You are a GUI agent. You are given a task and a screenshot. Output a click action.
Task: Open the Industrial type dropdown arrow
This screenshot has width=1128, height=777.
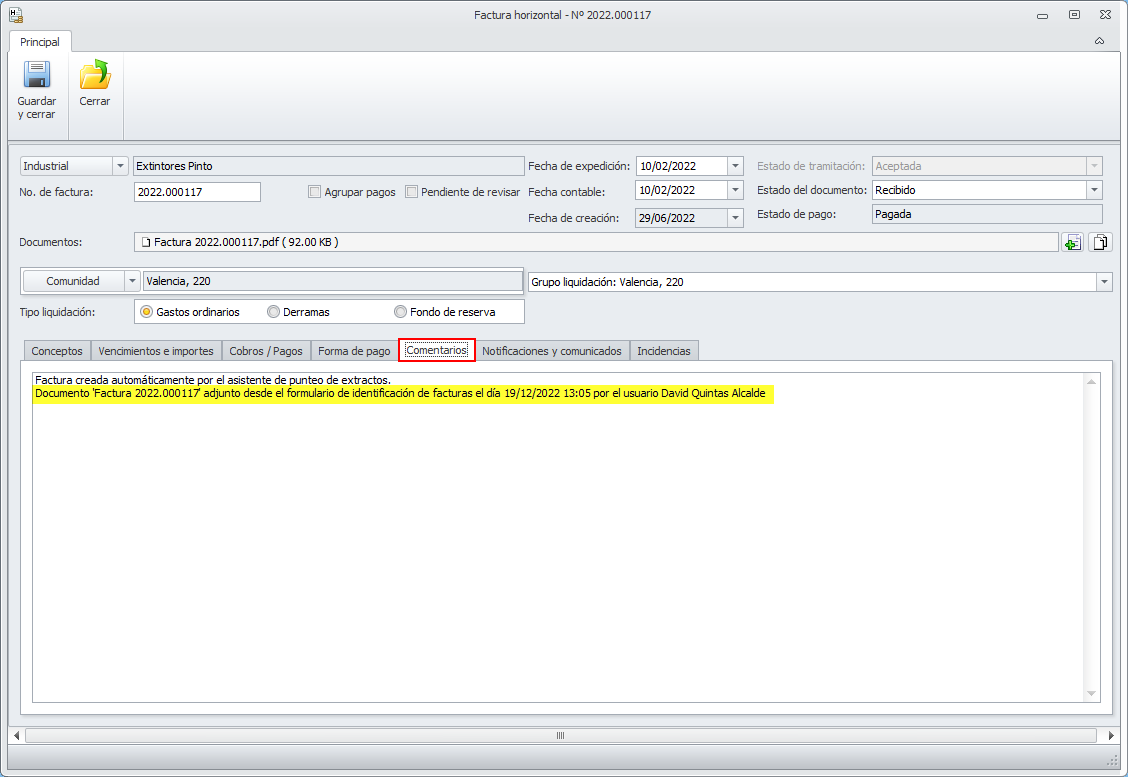tap(120, 166)
